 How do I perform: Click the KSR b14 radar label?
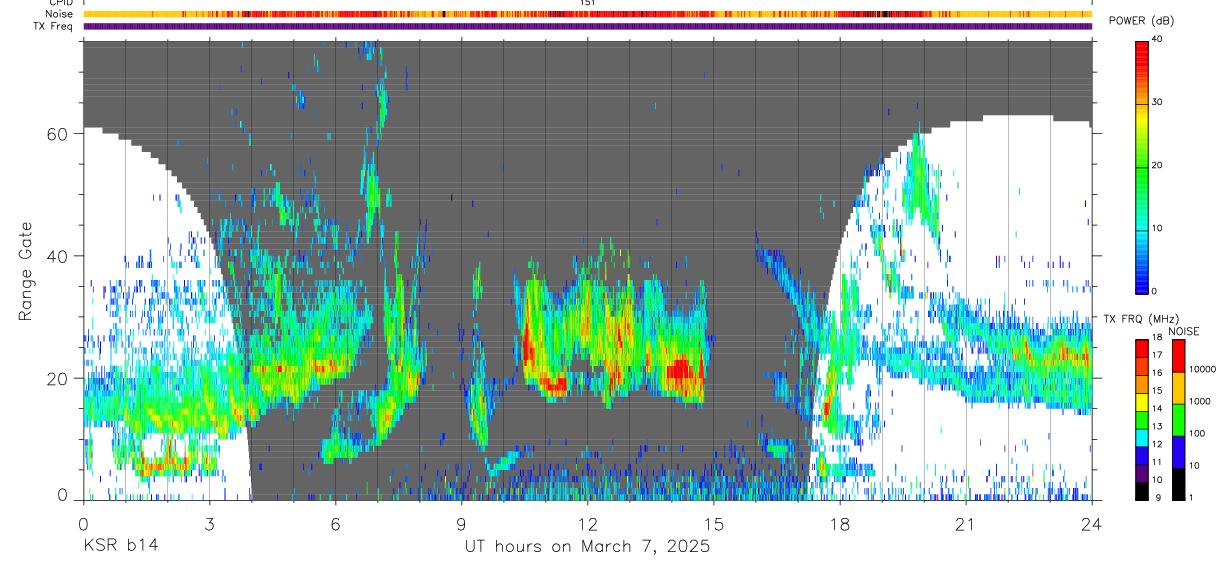pyautogui.click(x=119, y=546)
